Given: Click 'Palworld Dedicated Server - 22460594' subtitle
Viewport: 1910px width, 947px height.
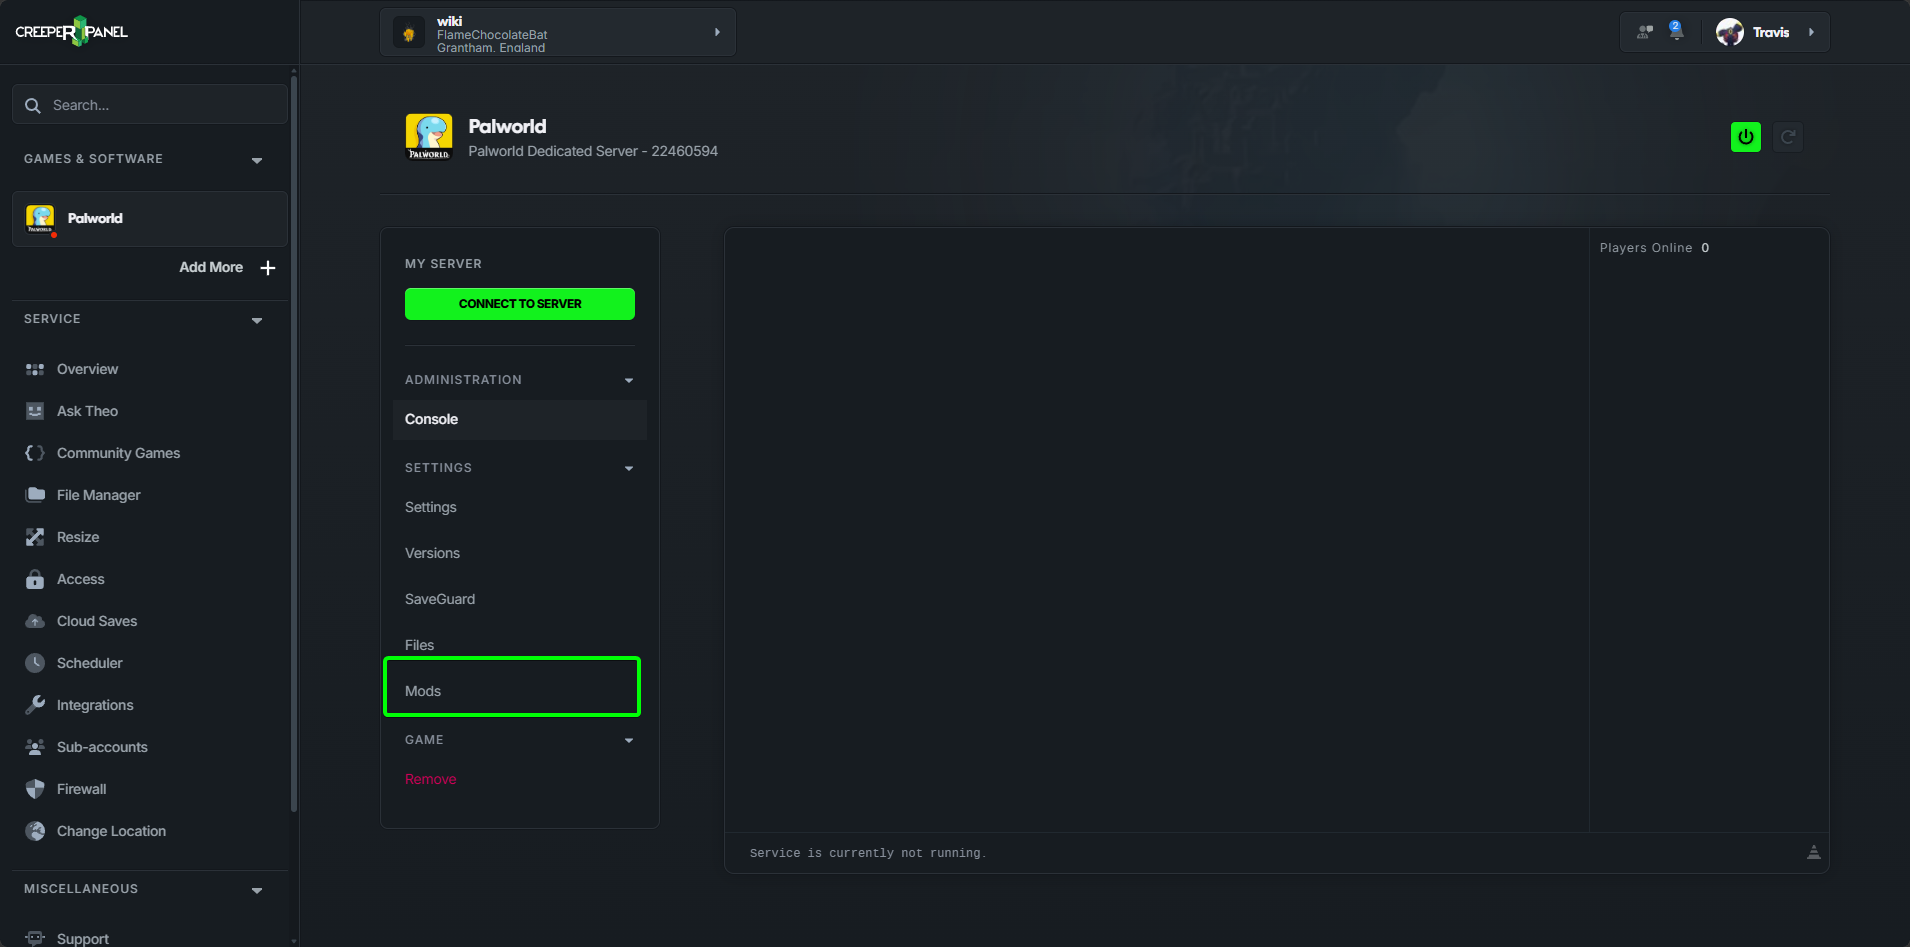Looking at the screenshot, I should pyautogui.click(x=593, y=151).
